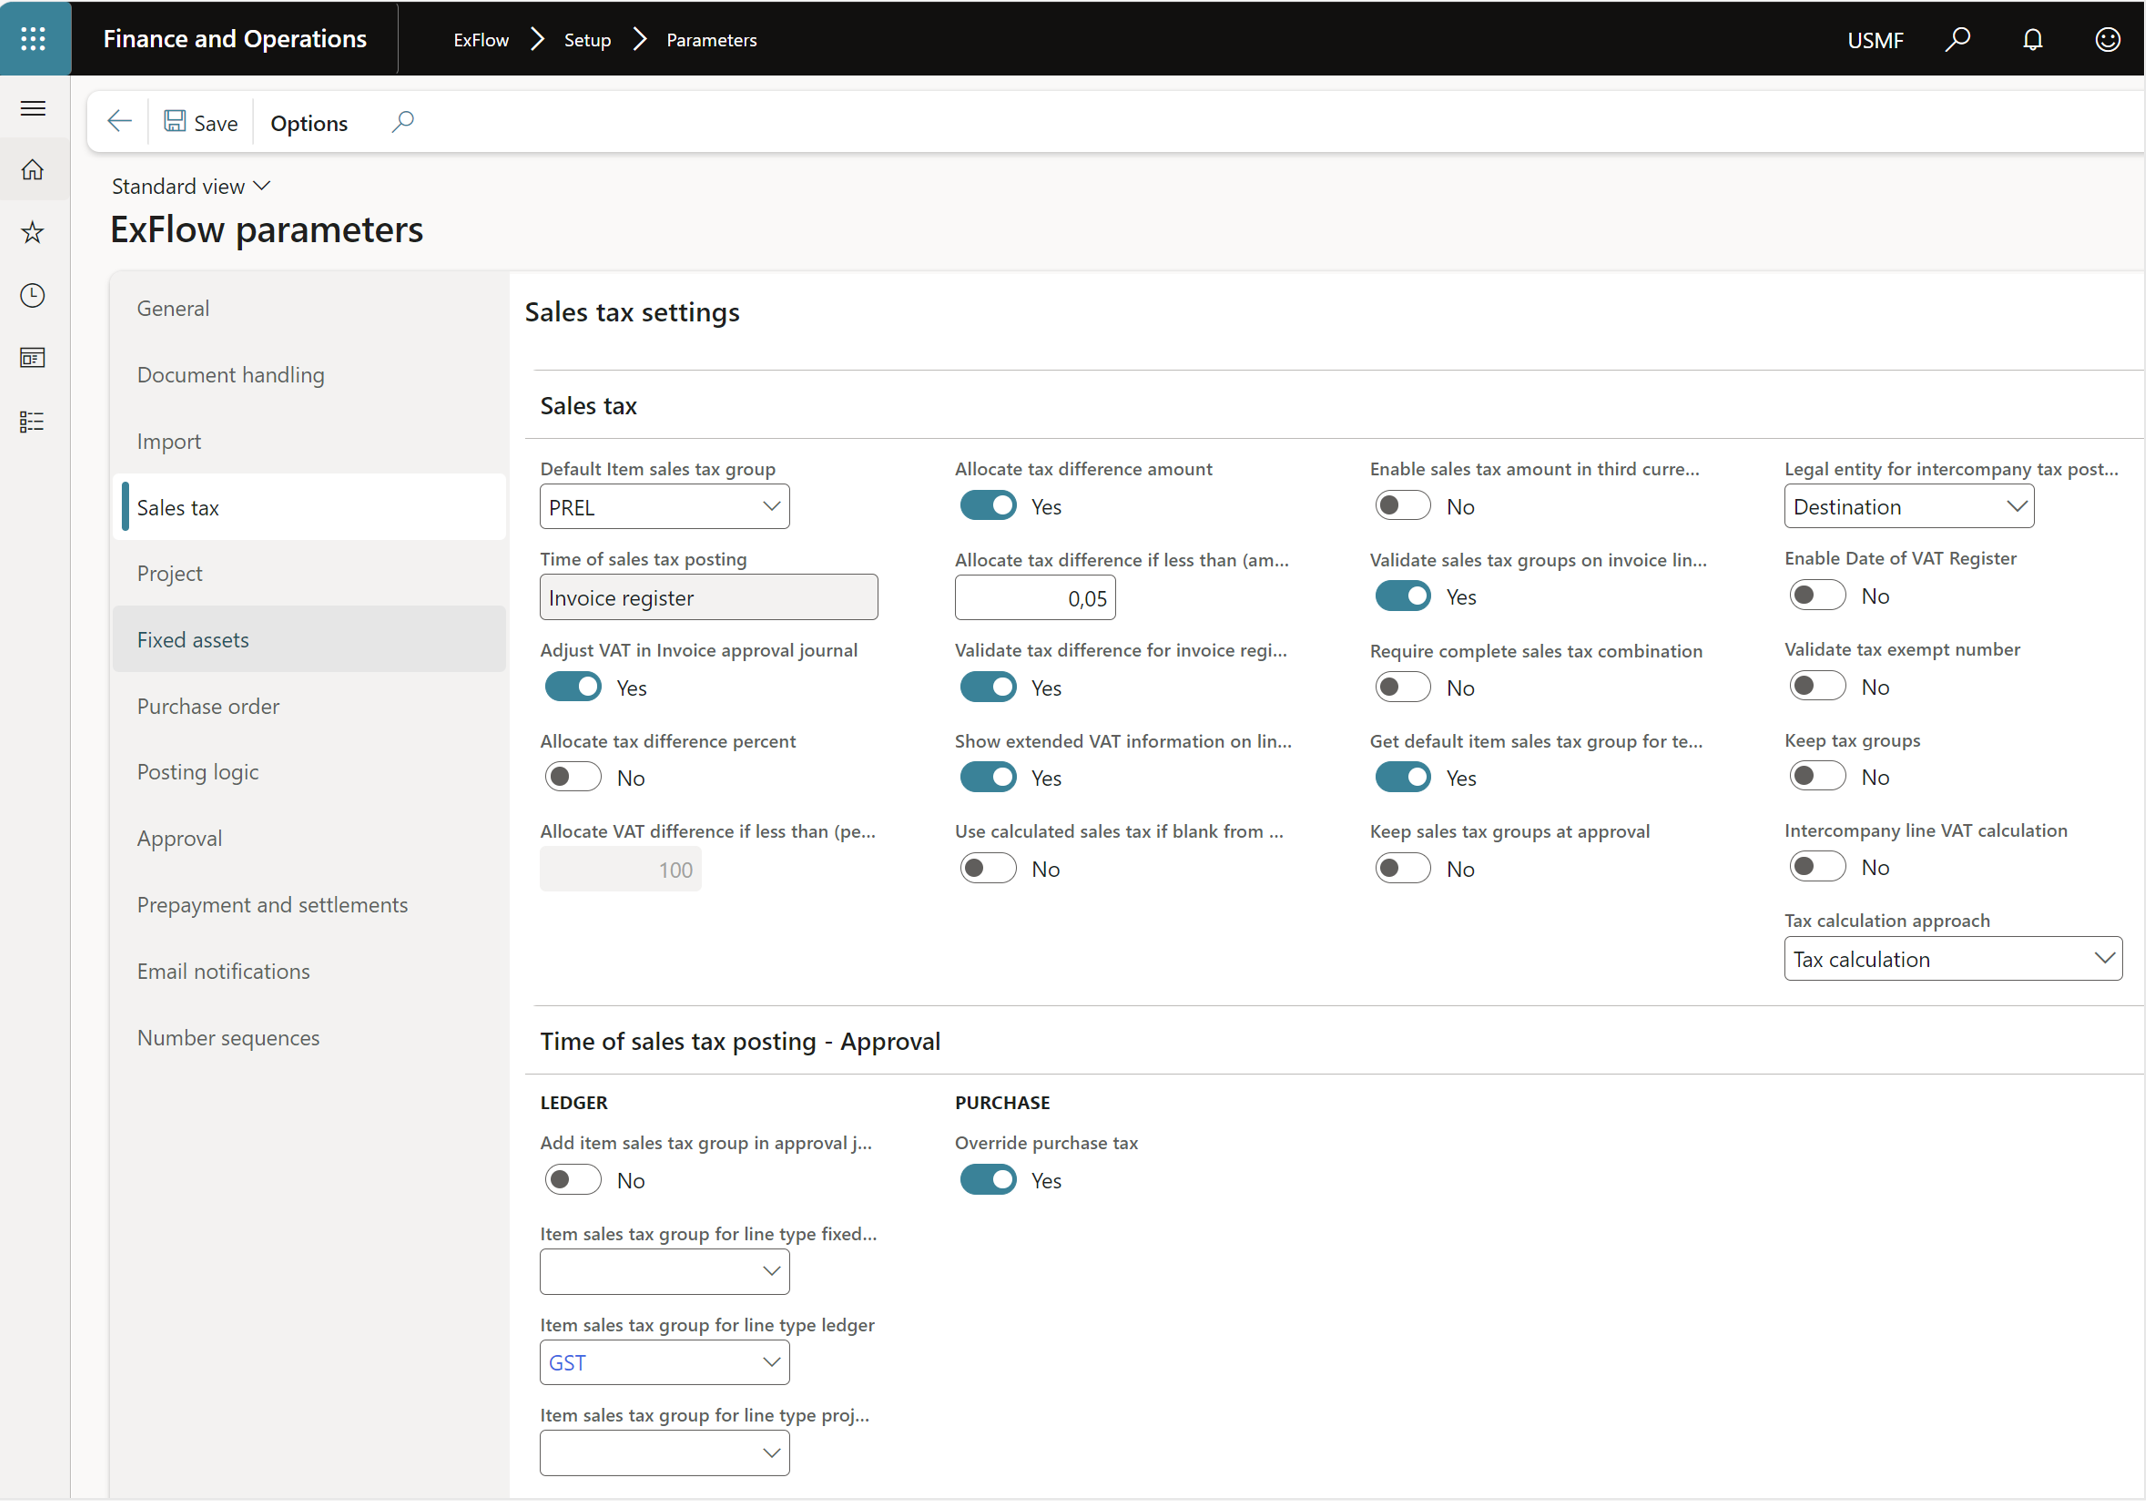Image resolution: width=2146 pixels, height=1503 pixels.
Task: Go to the Home icon in sidebar
Action: 33,170
